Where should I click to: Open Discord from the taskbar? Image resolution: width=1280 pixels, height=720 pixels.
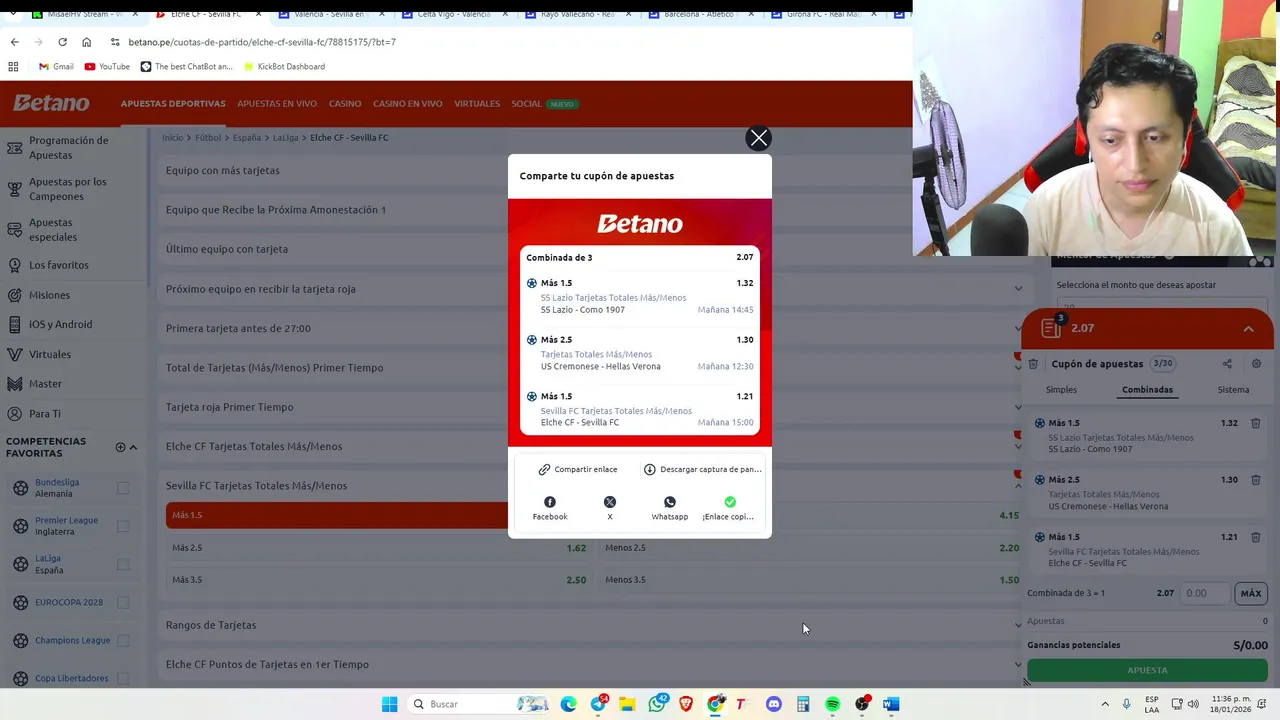[773, 704]
